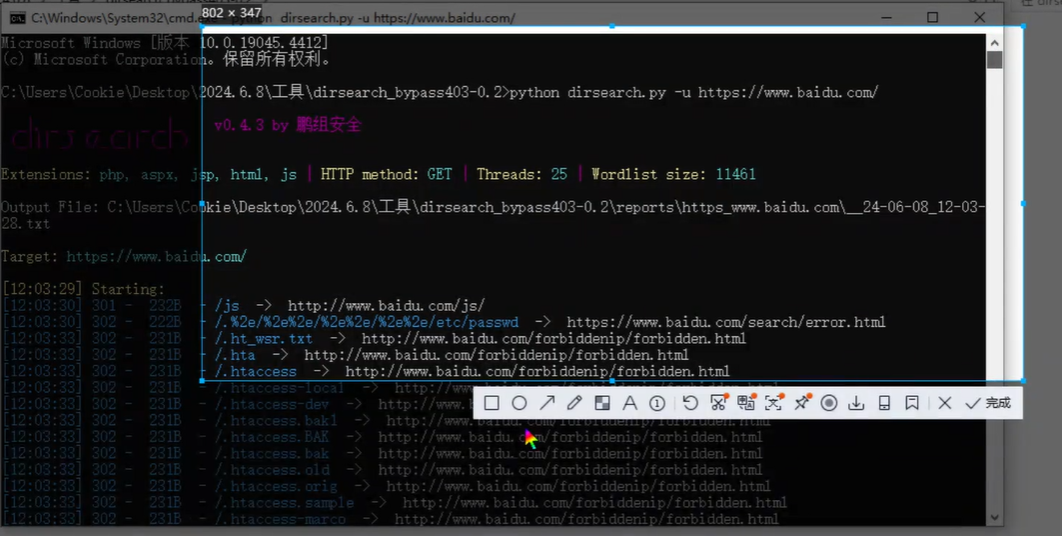Viewport: 1062px width, 536px height.
Task: Click the '[12:03:29] Starting:' line
Action: click(x=83, y=289)
